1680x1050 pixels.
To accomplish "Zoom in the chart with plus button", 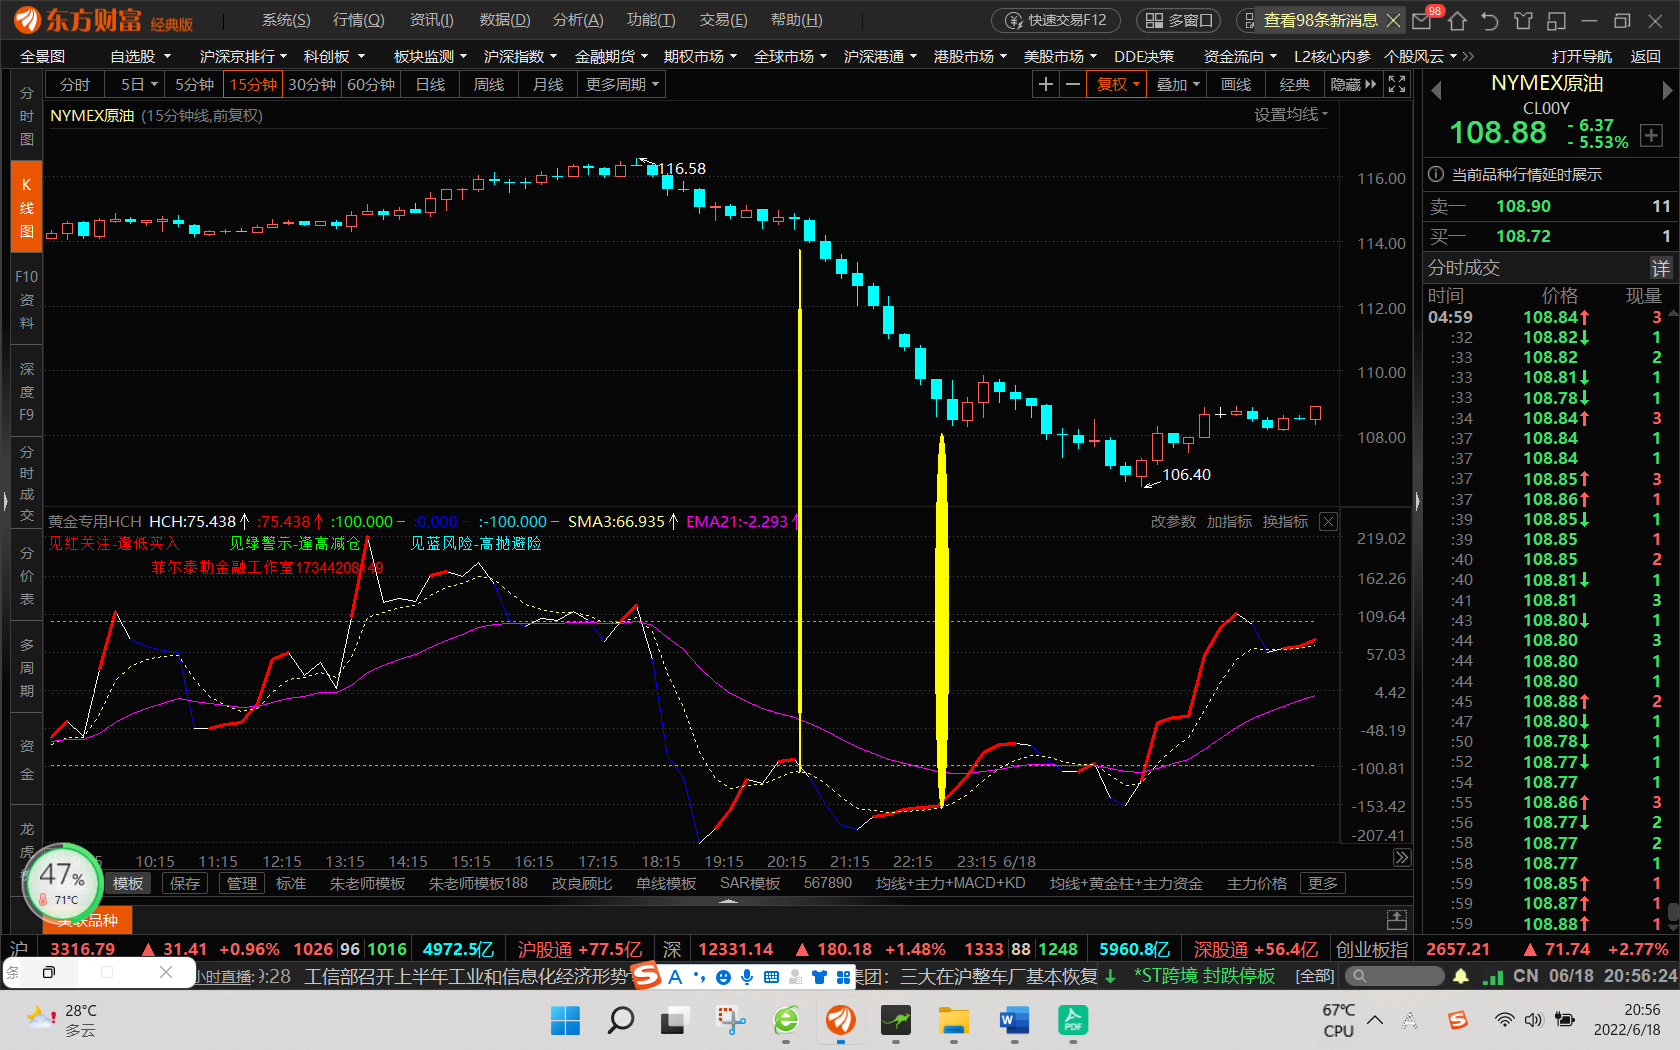I will pyautogui.click(x=1046, y=85).
